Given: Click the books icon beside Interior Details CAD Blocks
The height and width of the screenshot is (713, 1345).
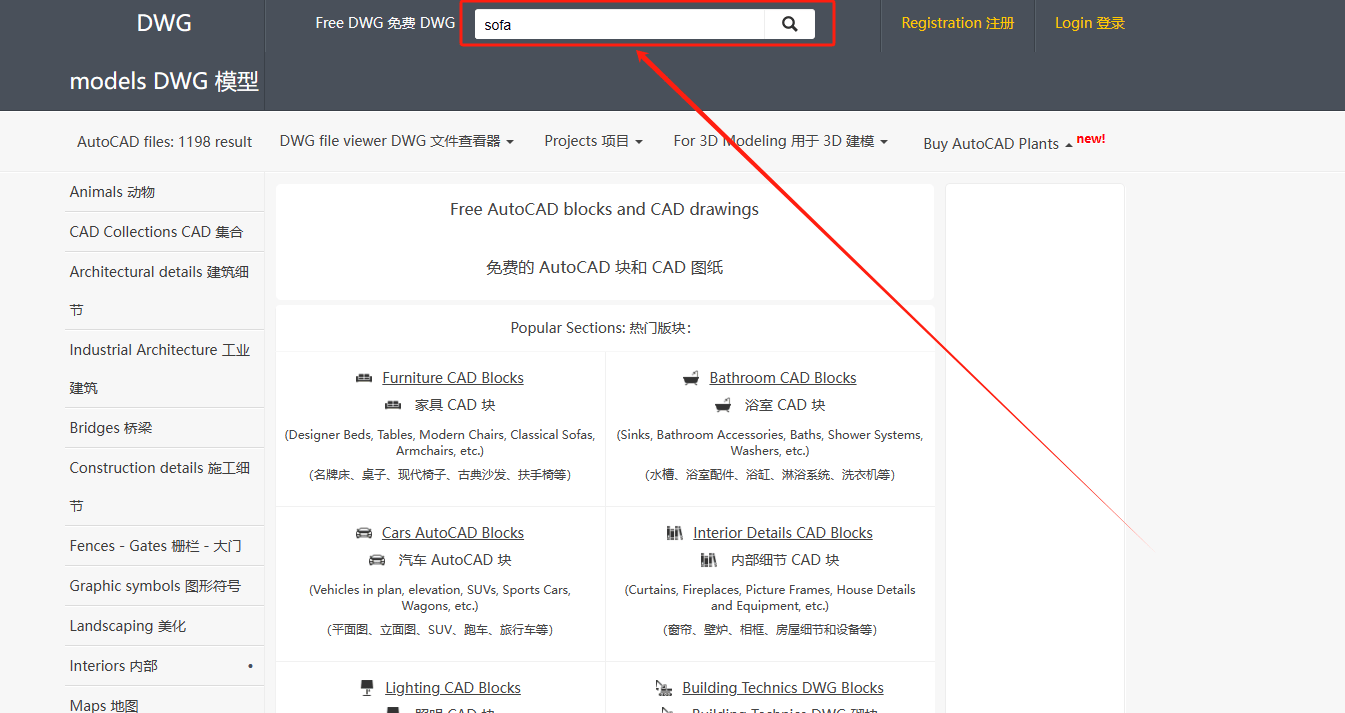Looking at the screenshot, I should 675,533.
